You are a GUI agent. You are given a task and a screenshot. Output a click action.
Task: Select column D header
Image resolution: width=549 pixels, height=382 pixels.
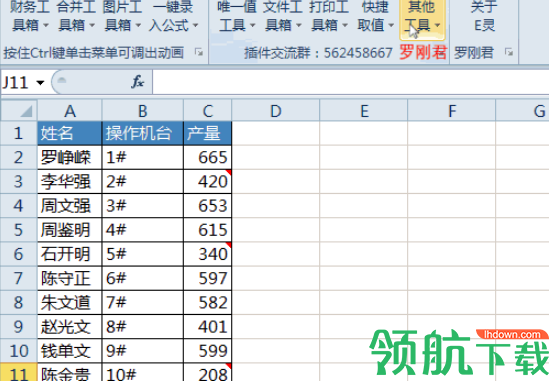(276, 111)
